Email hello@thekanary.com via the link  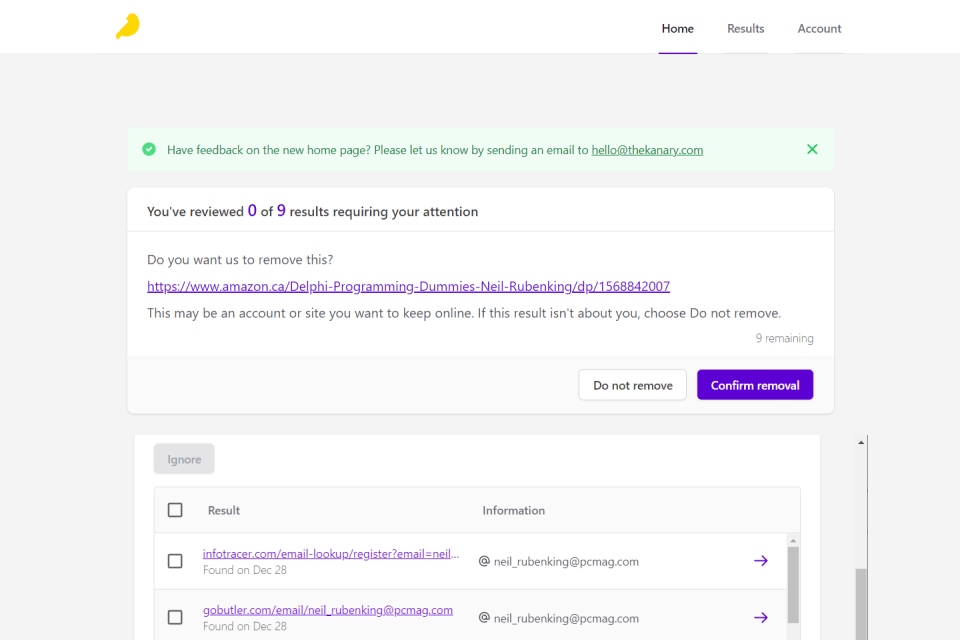tap(647, 150)
